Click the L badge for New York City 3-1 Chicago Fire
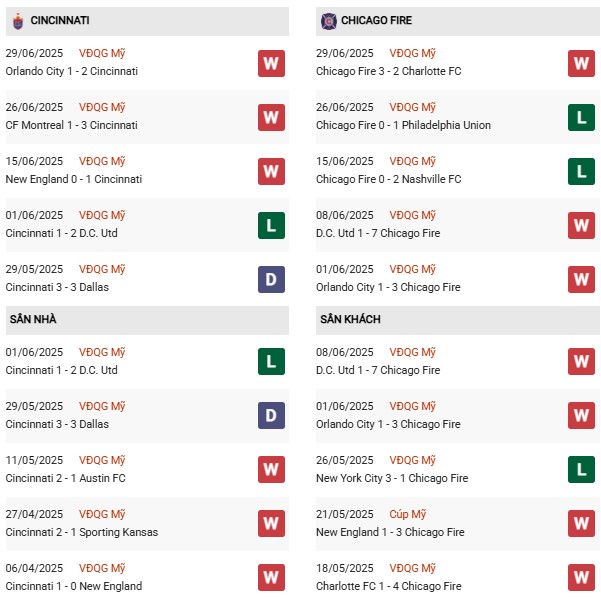 (x=581, y=470)
